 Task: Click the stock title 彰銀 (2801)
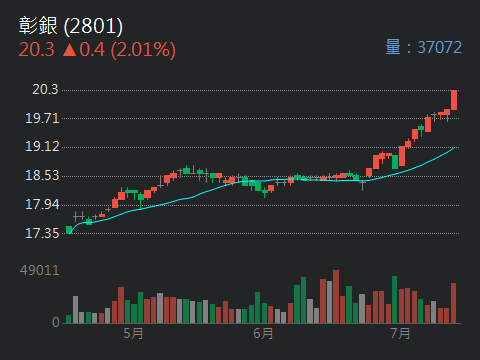pos(71,26)
